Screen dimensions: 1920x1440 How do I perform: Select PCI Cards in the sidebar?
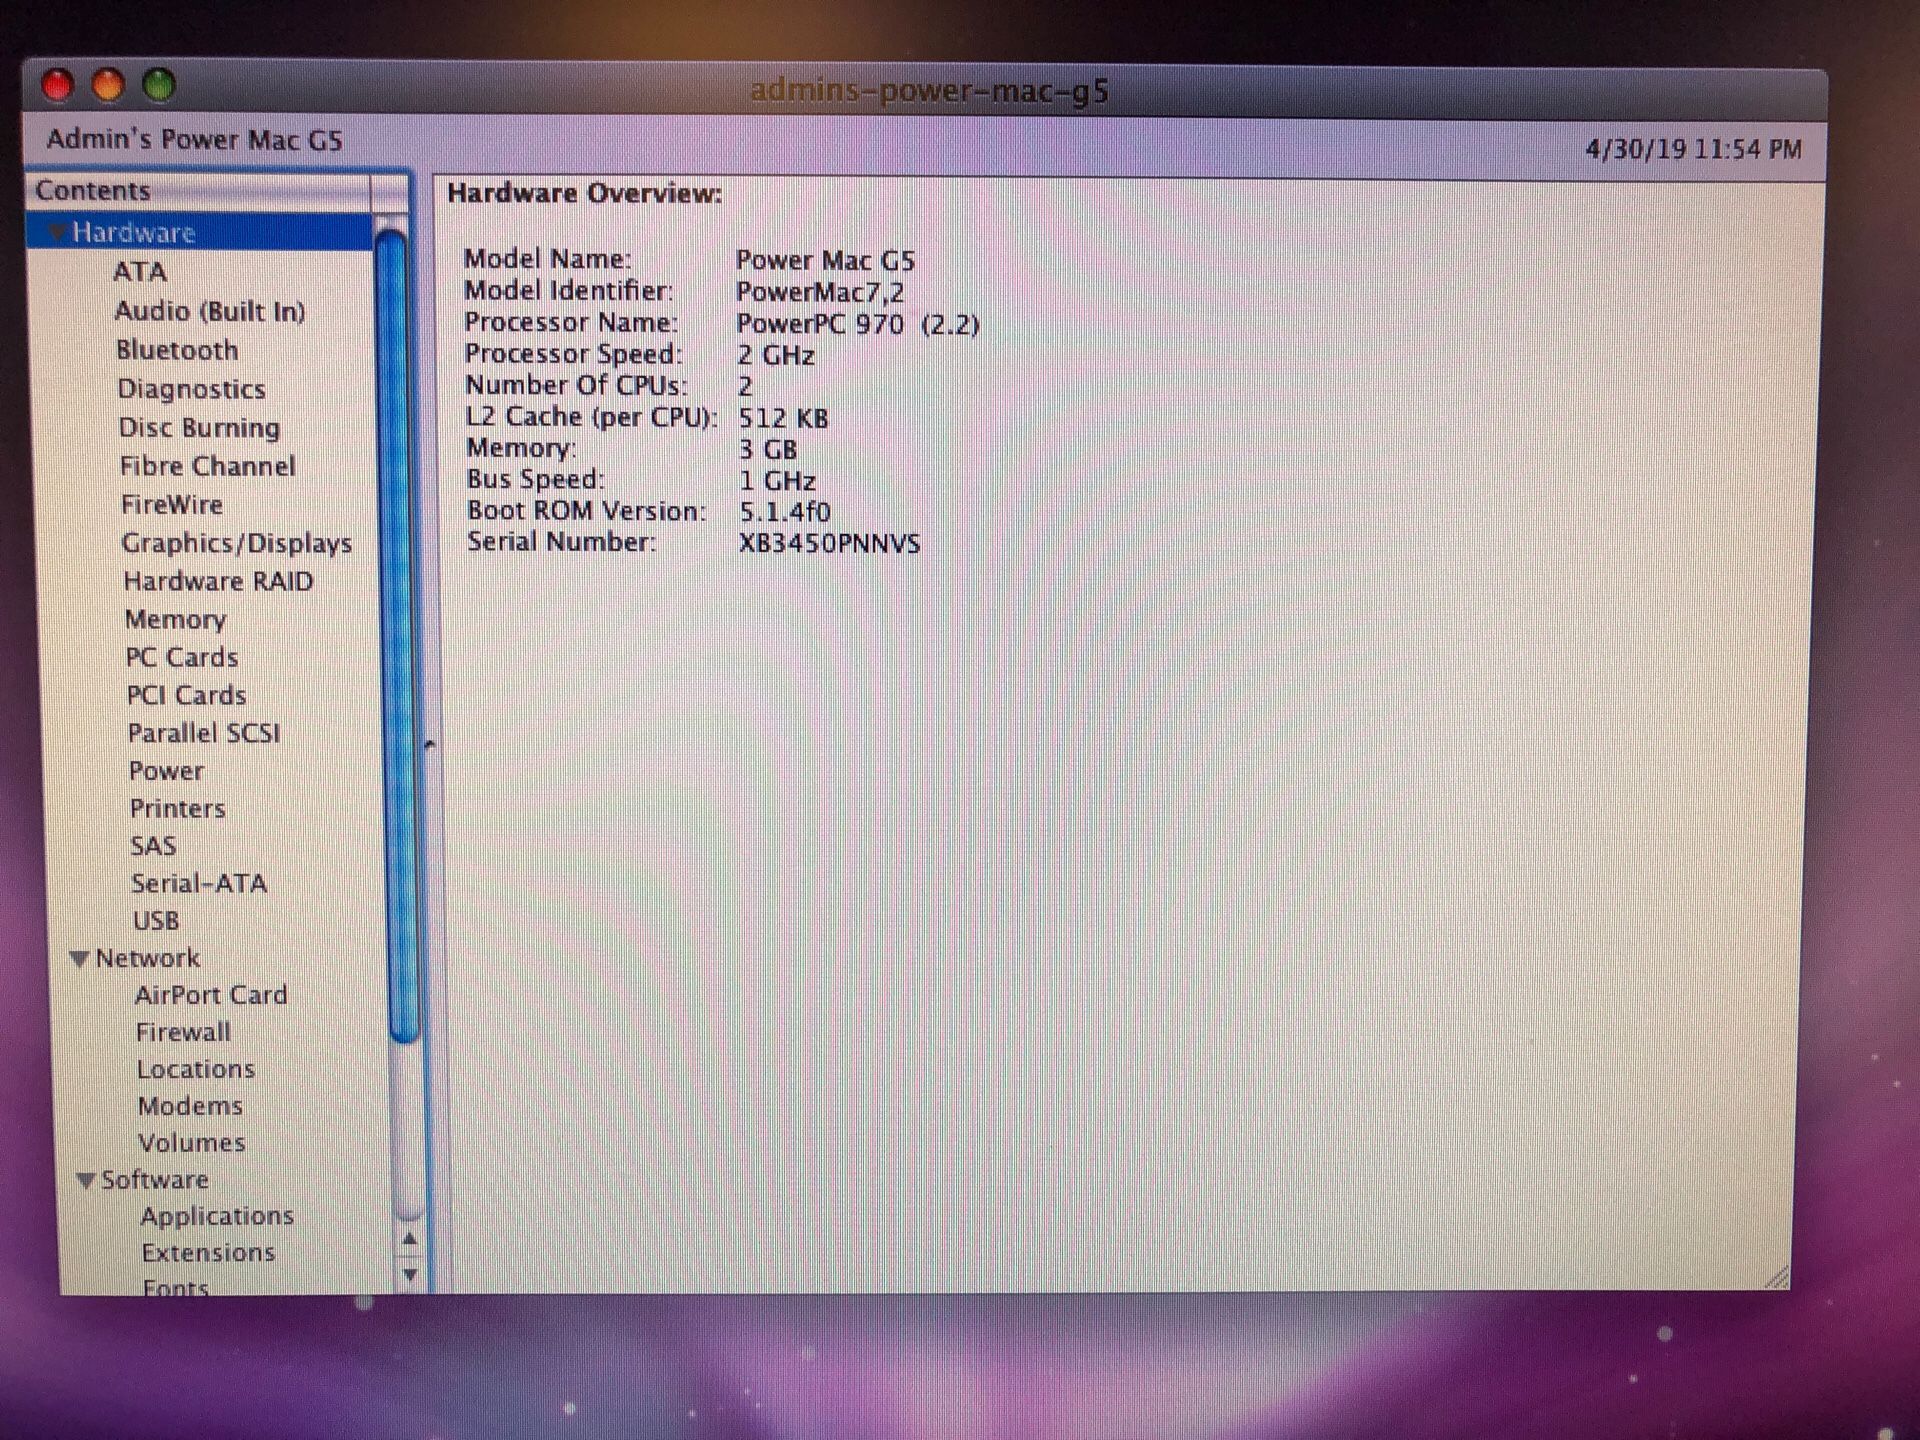pos(186,695)
